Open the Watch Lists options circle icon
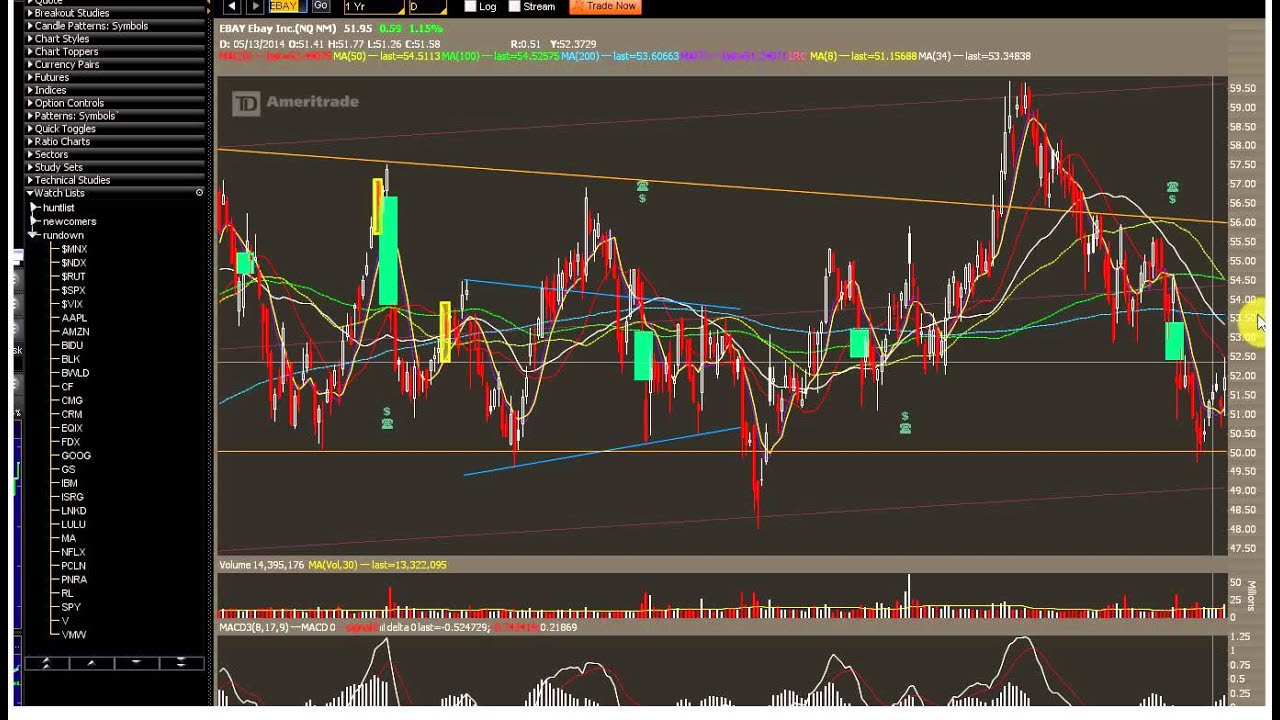The width and height of the screenshot is (1280, 720). pos(199,193)
